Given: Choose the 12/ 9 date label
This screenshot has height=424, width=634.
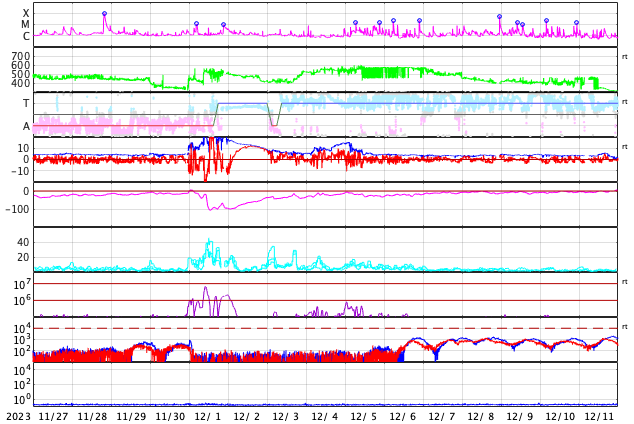Looking at the screenshot, I should coord(520,417).
